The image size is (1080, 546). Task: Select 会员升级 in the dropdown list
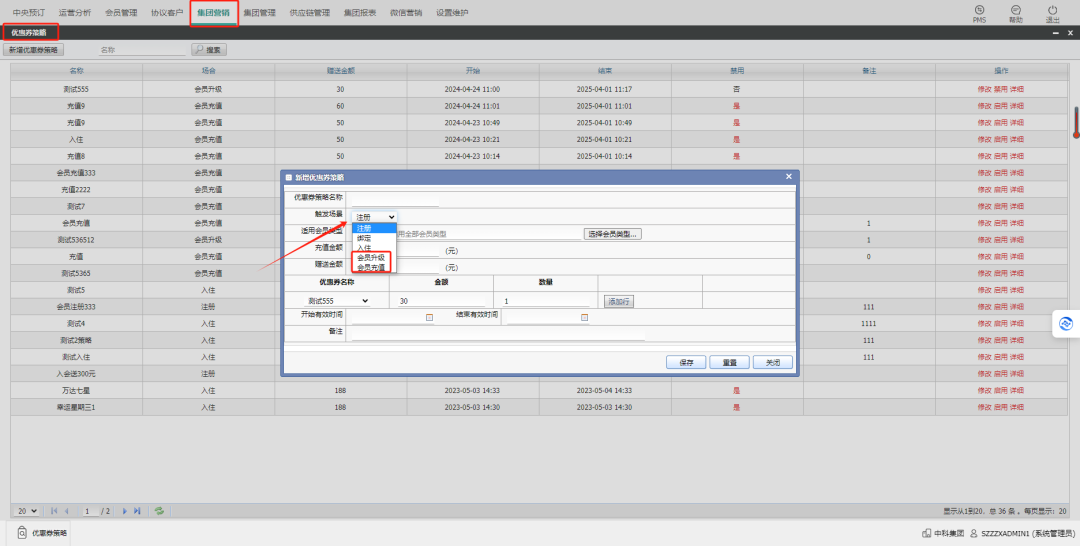point(375,258)
